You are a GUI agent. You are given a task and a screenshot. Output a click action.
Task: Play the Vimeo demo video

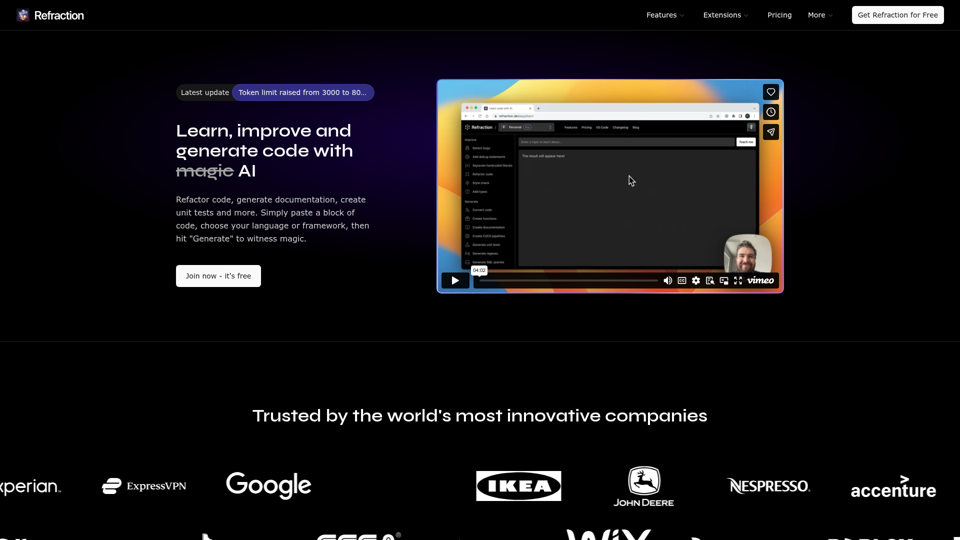point(455,280)
